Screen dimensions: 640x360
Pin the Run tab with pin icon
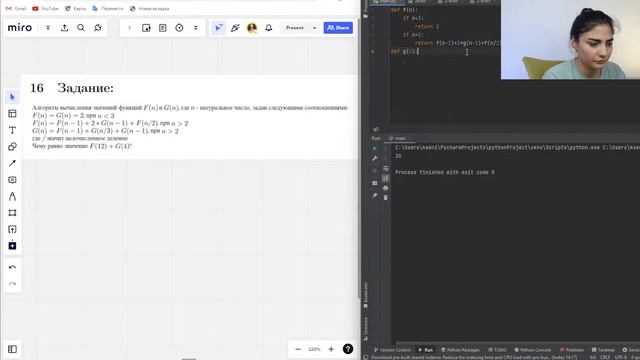375,196
